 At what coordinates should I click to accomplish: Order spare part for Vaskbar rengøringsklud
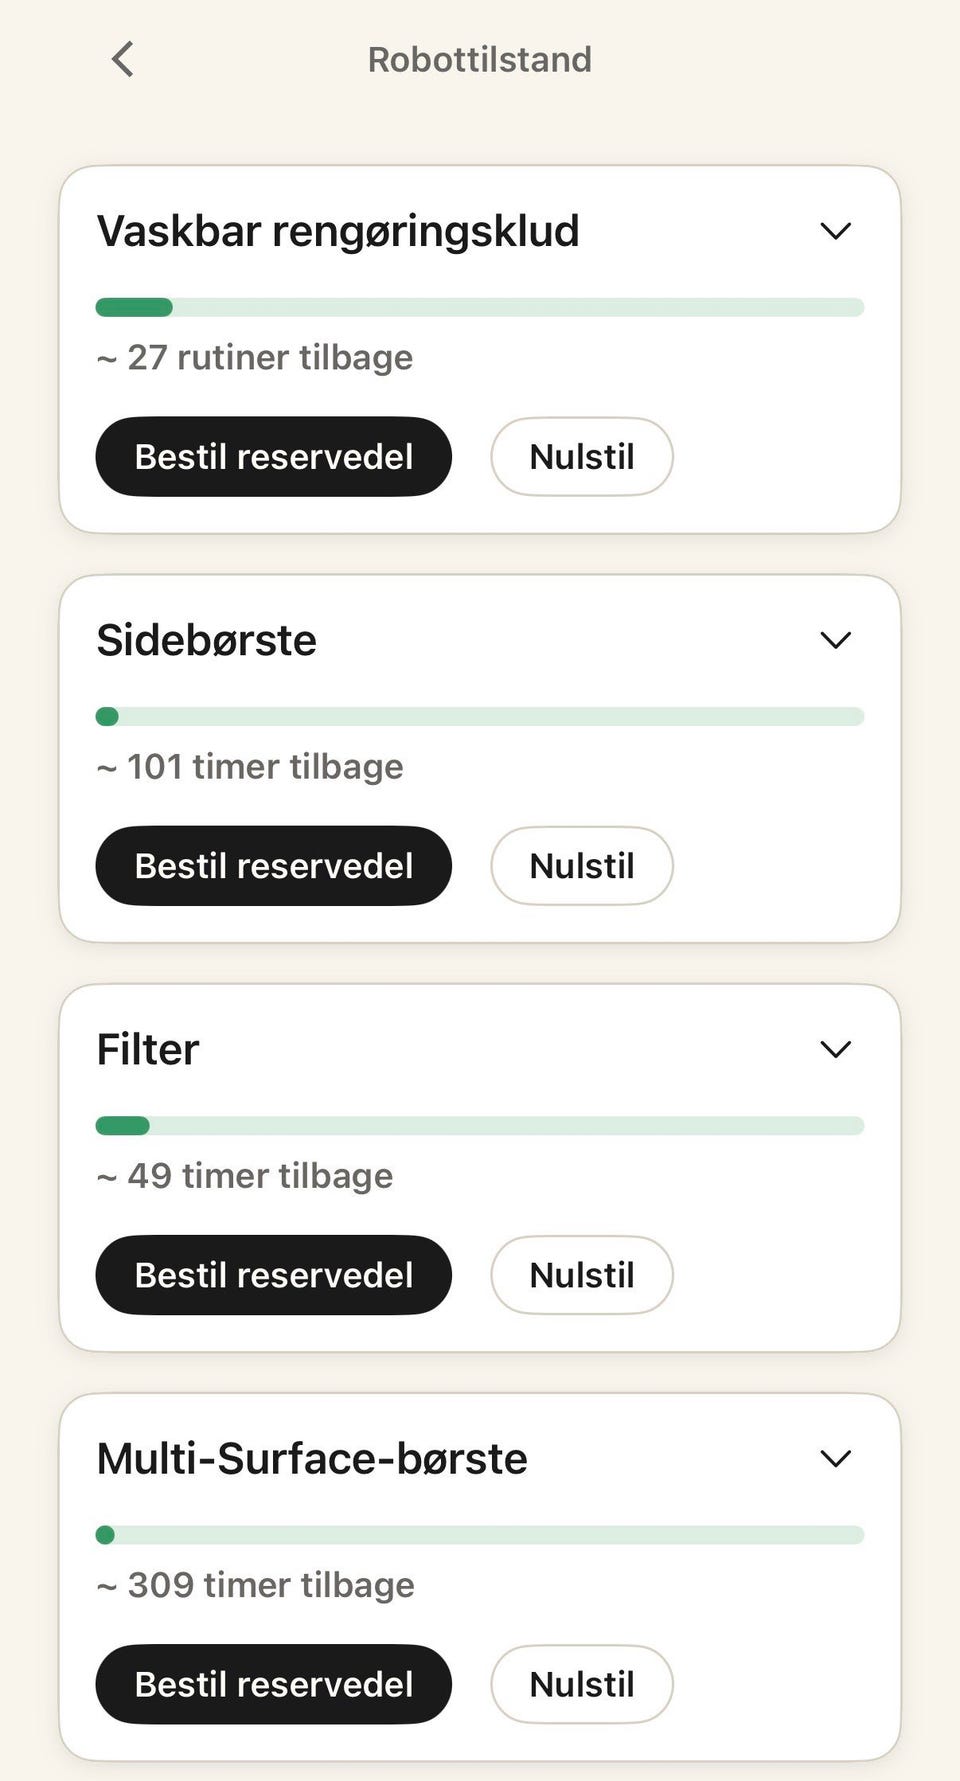(274, 457)
